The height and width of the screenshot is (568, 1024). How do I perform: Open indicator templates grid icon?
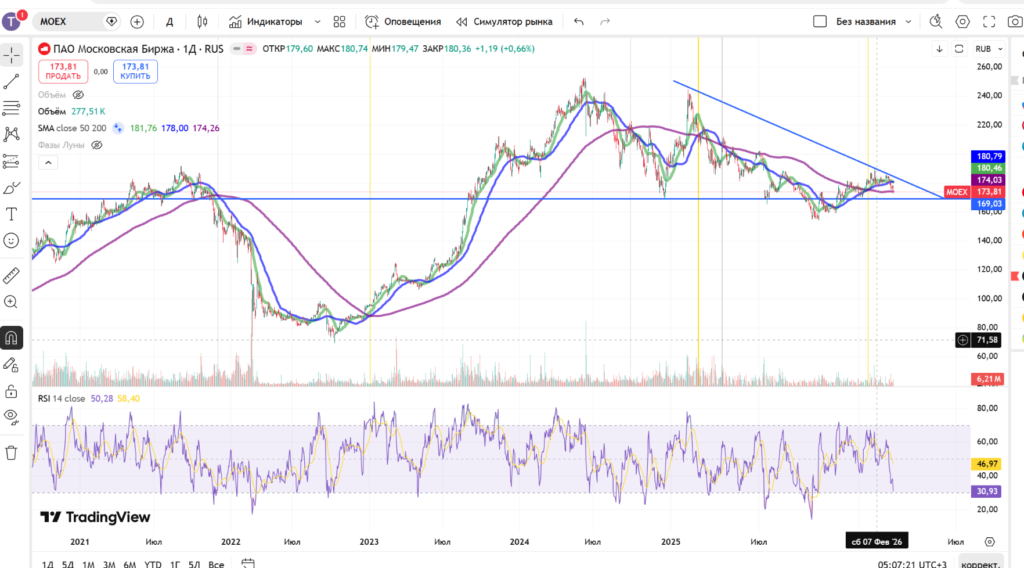(340, 22)
